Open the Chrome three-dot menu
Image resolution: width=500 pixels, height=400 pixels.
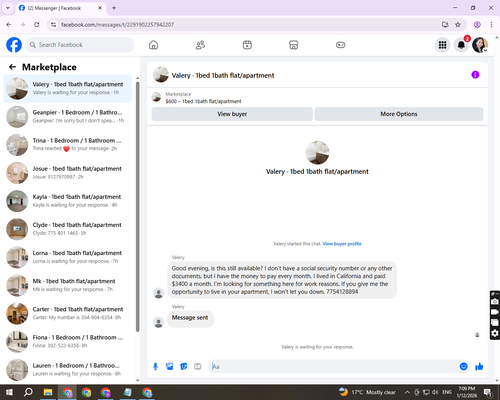[x=491, y=25]
